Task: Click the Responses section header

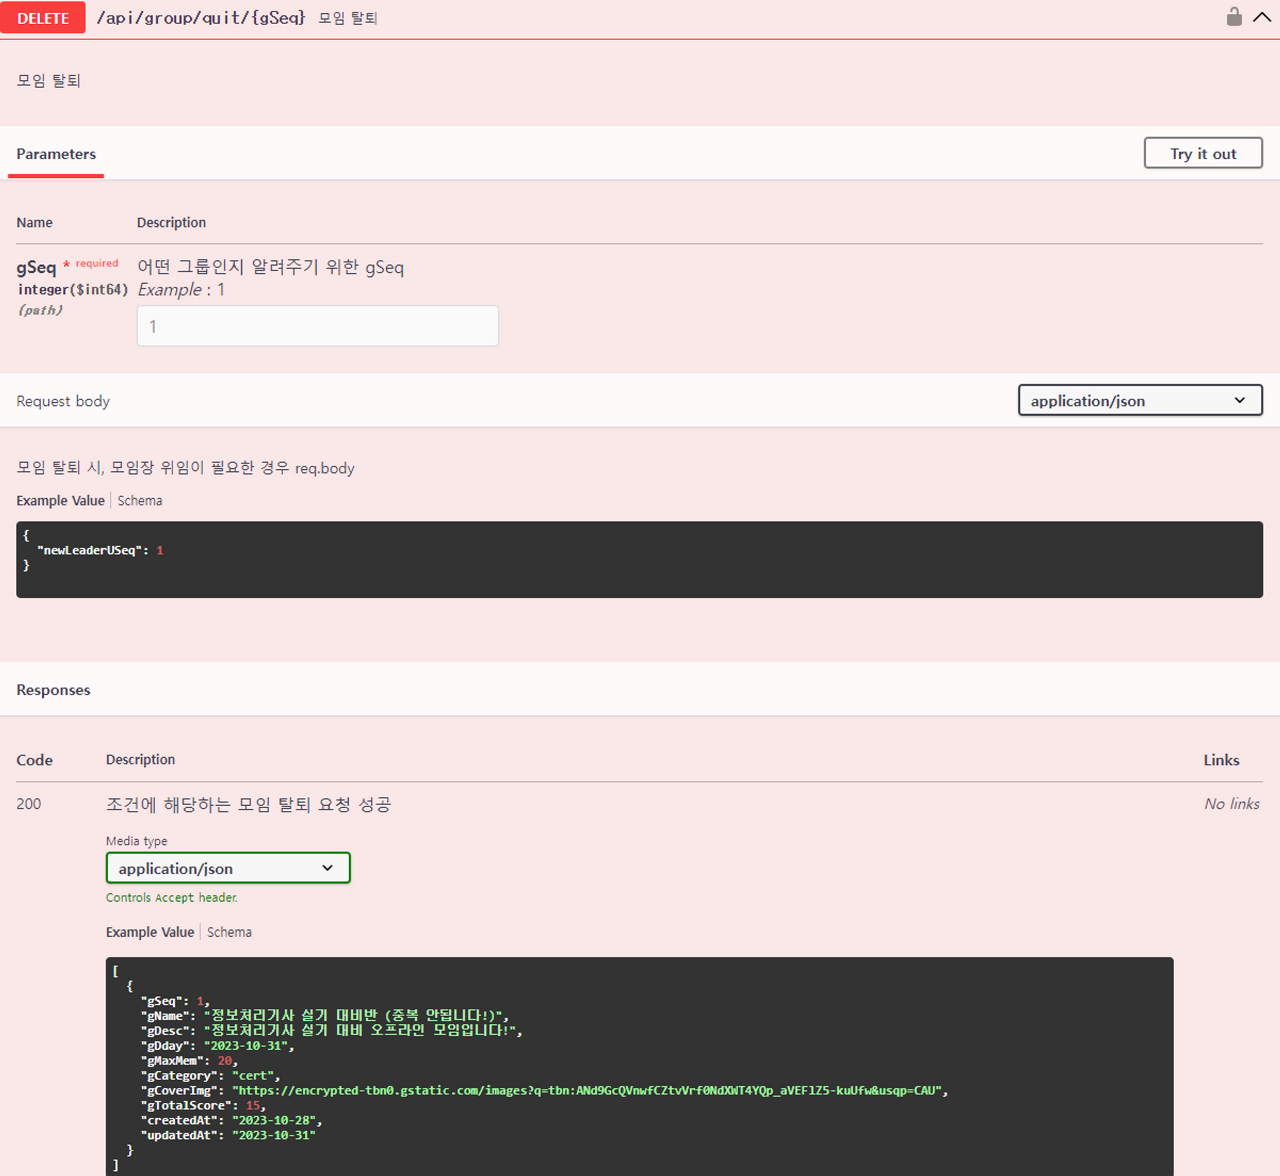Action: pos(53,690)
